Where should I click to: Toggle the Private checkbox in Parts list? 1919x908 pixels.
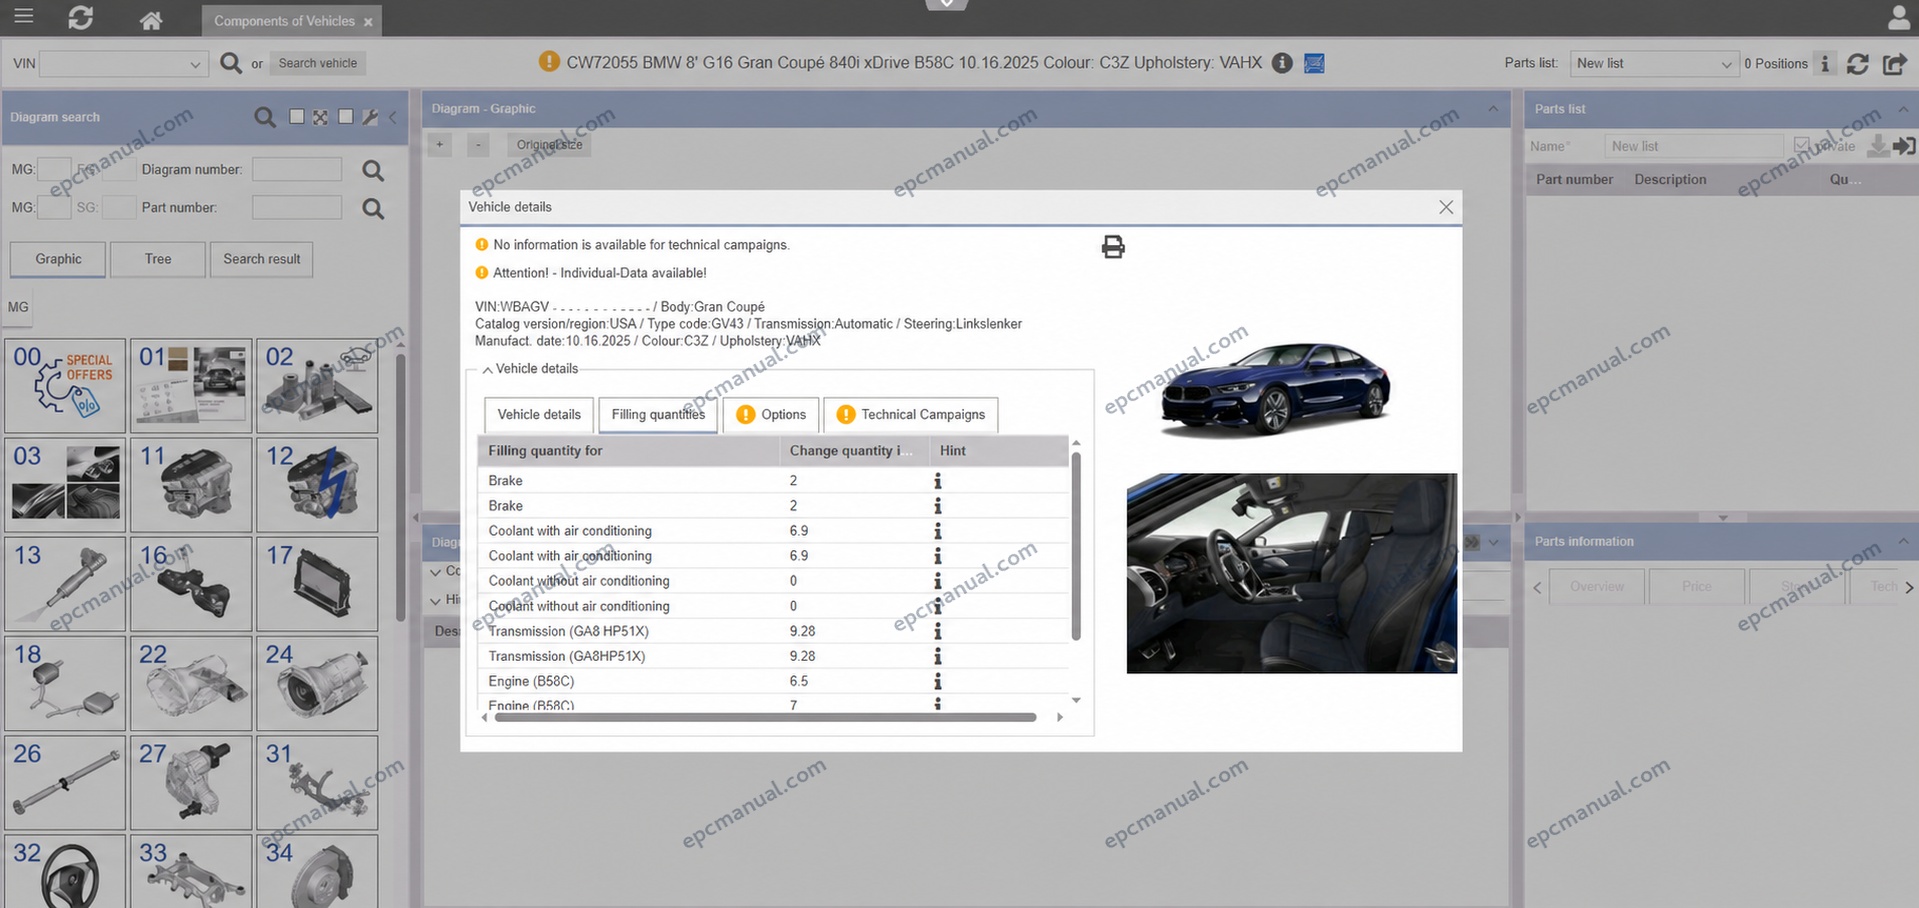[1802, 145]
